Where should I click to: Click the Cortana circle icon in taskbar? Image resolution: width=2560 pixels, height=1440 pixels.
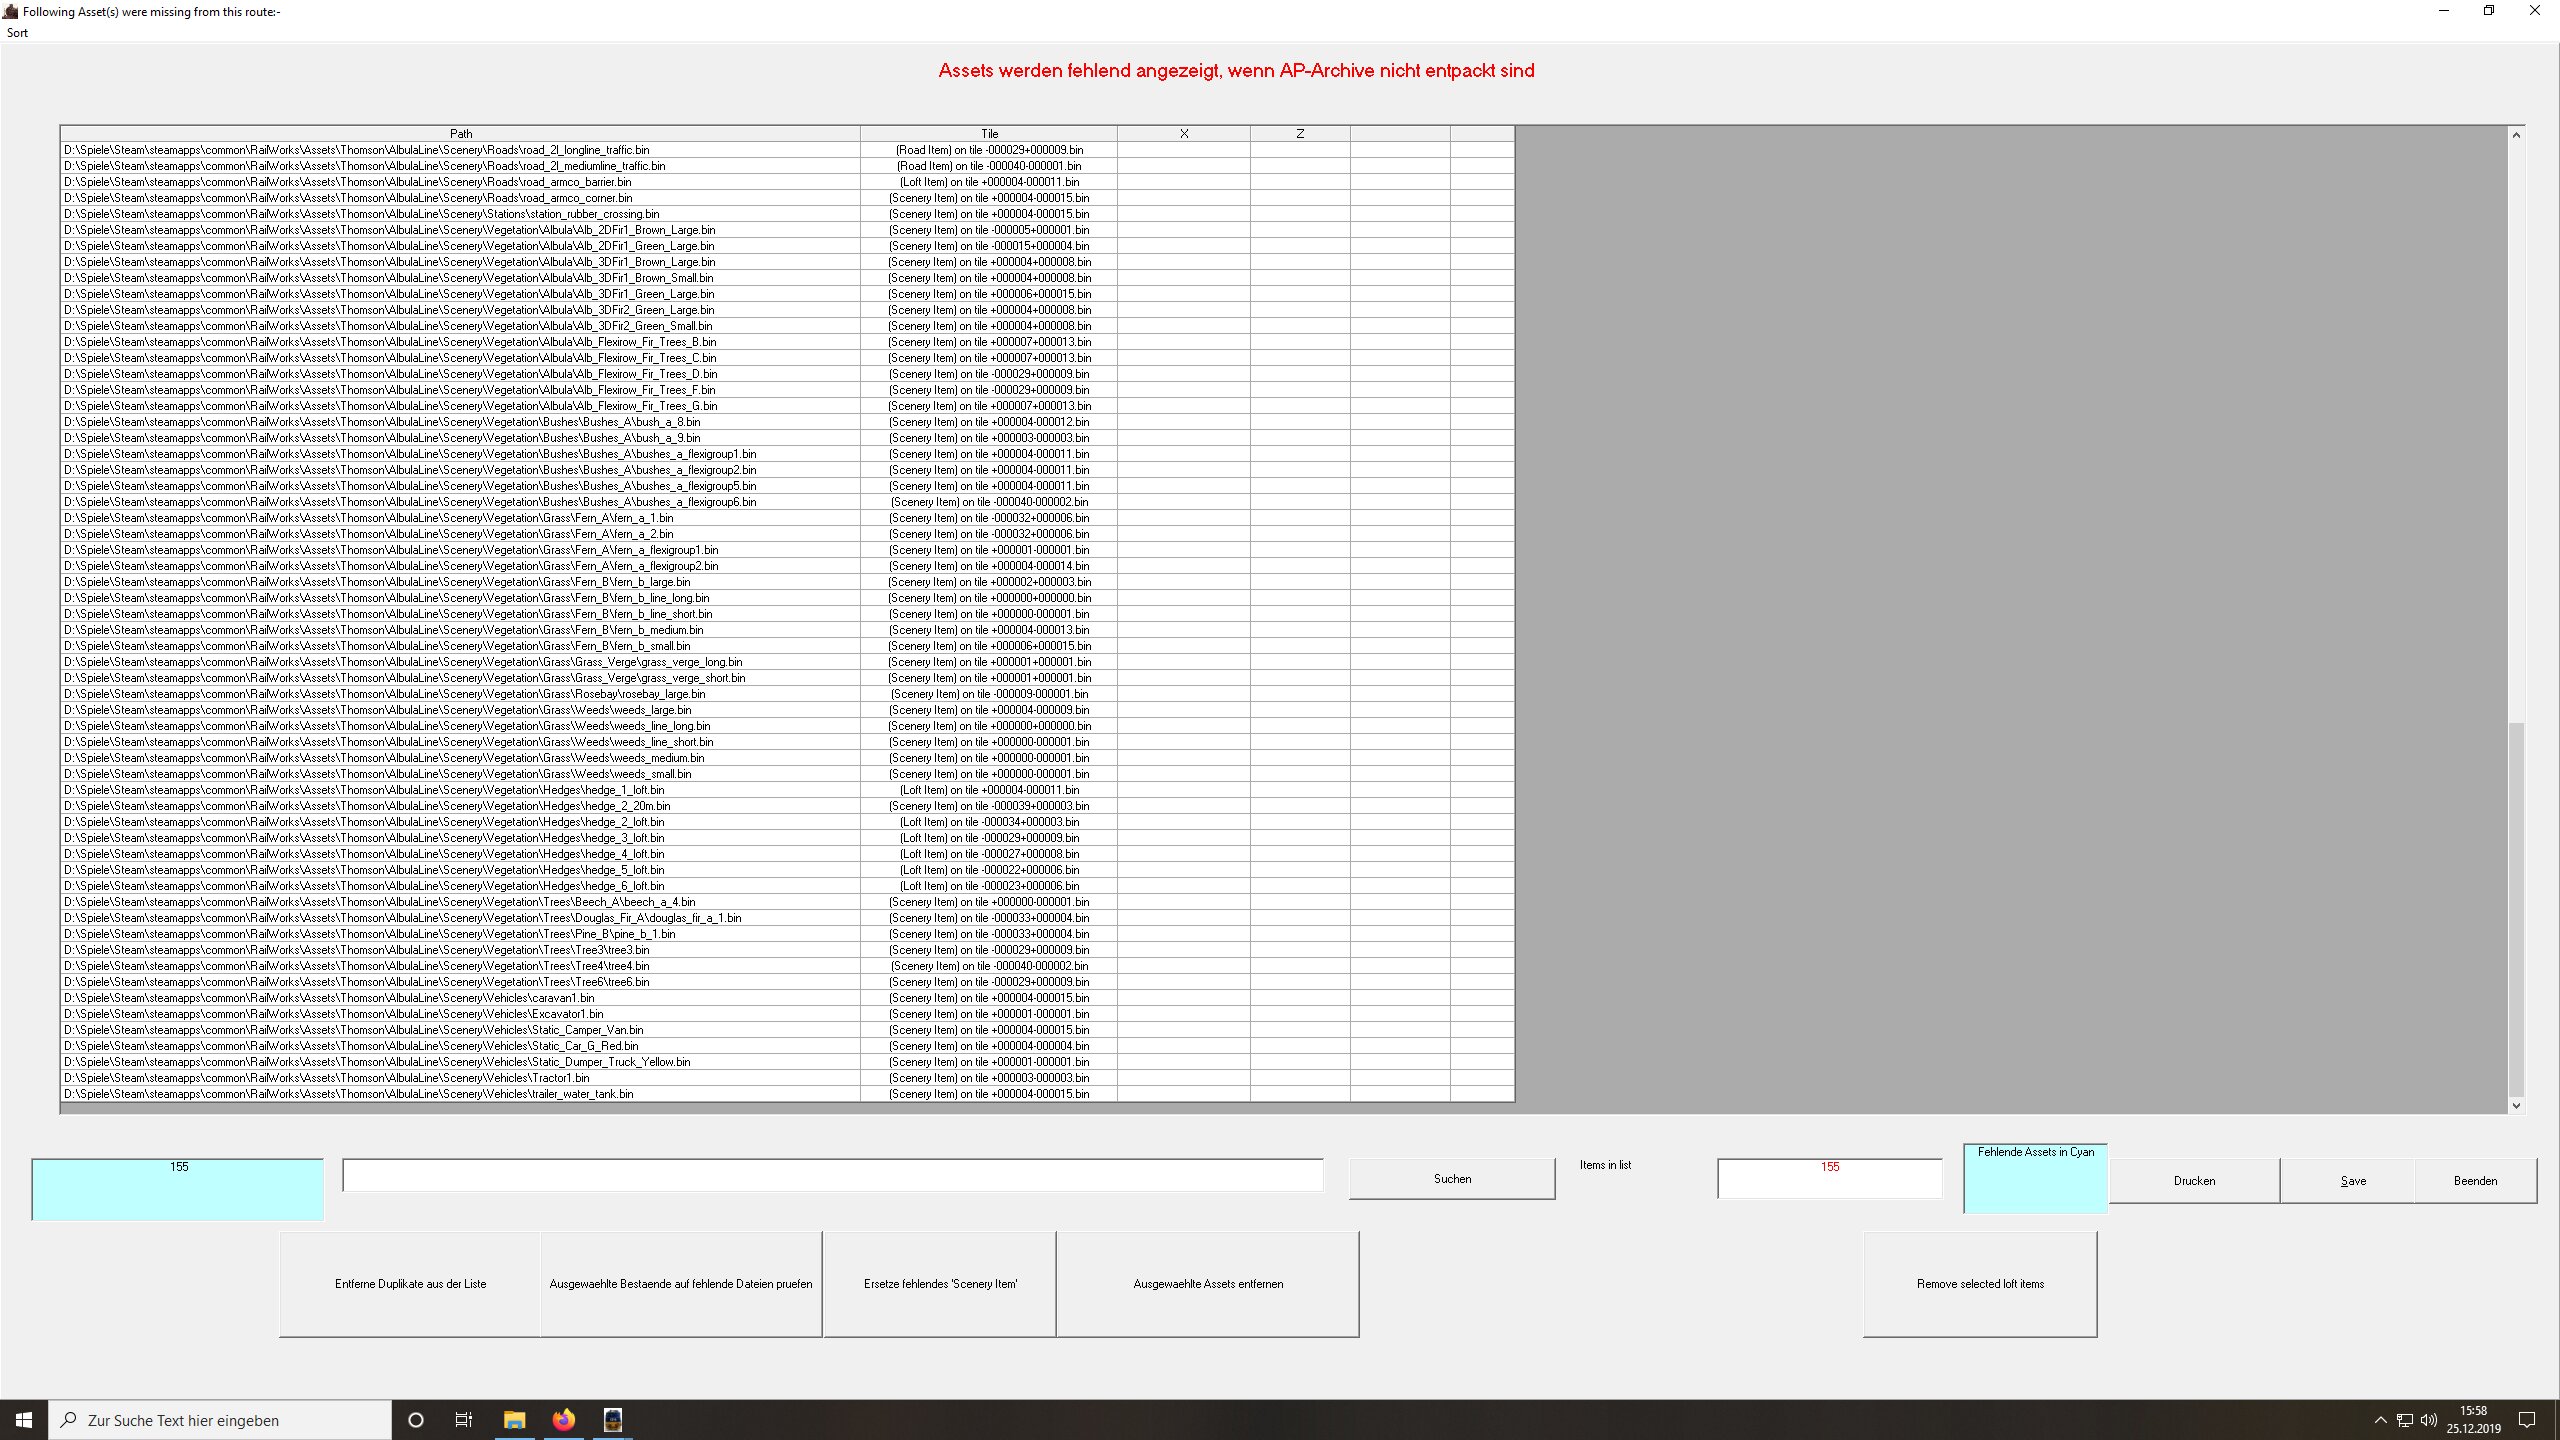tap(416, 1420)
